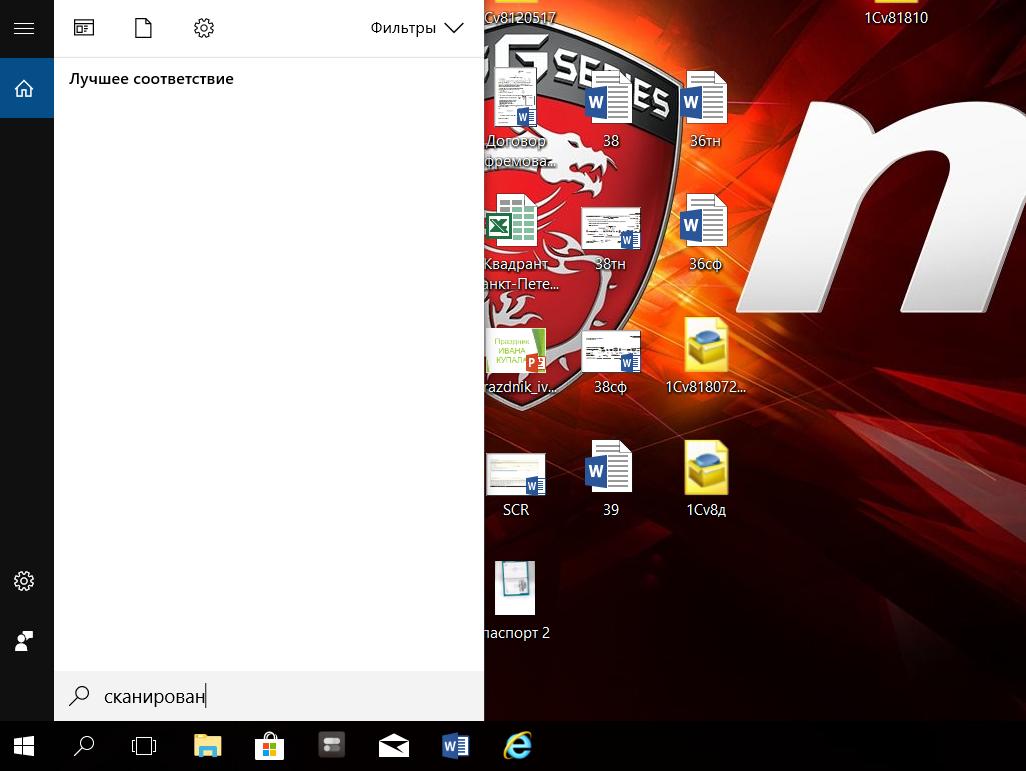This screenshot has width=1026, height=771.
Task: Select desktop Word file 36тн
Action: [x=705, y=109]
